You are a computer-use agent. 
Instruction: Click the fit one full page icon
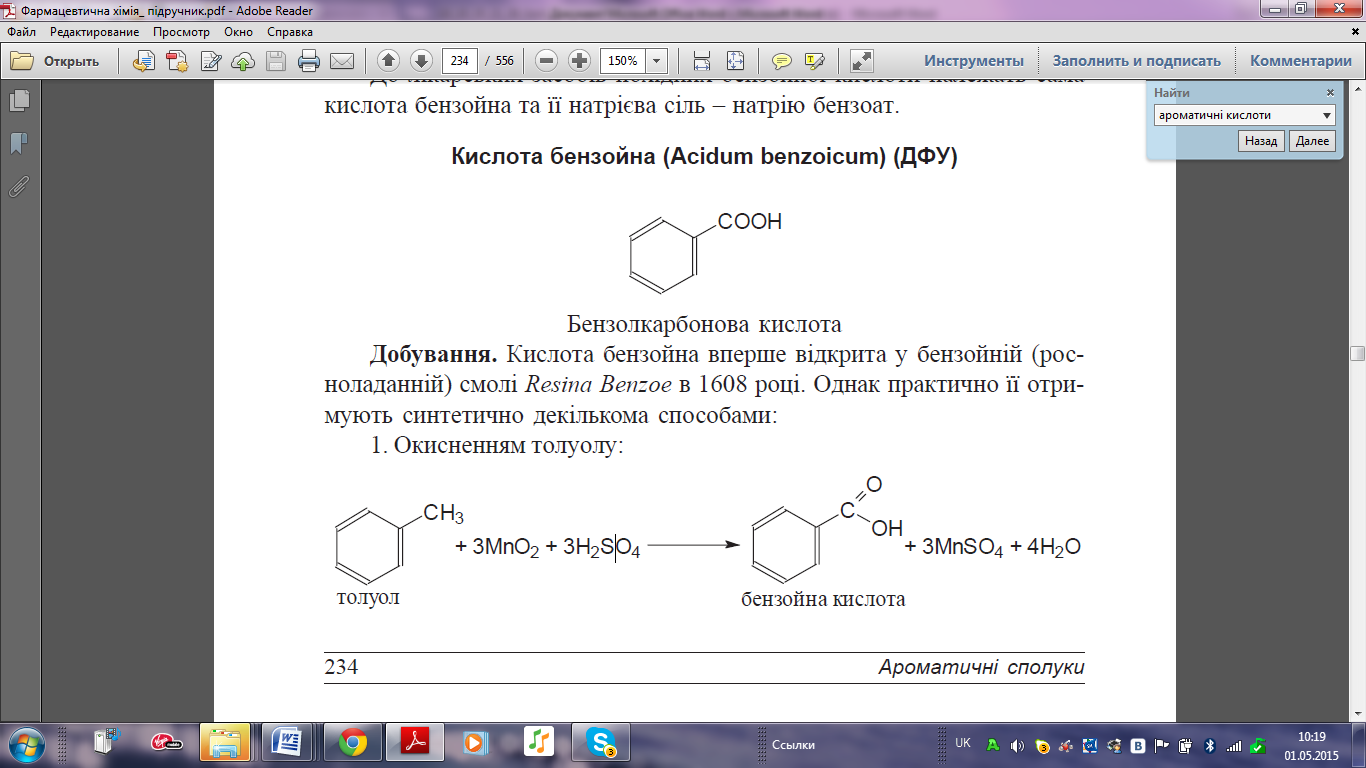(x=735, y=60)
